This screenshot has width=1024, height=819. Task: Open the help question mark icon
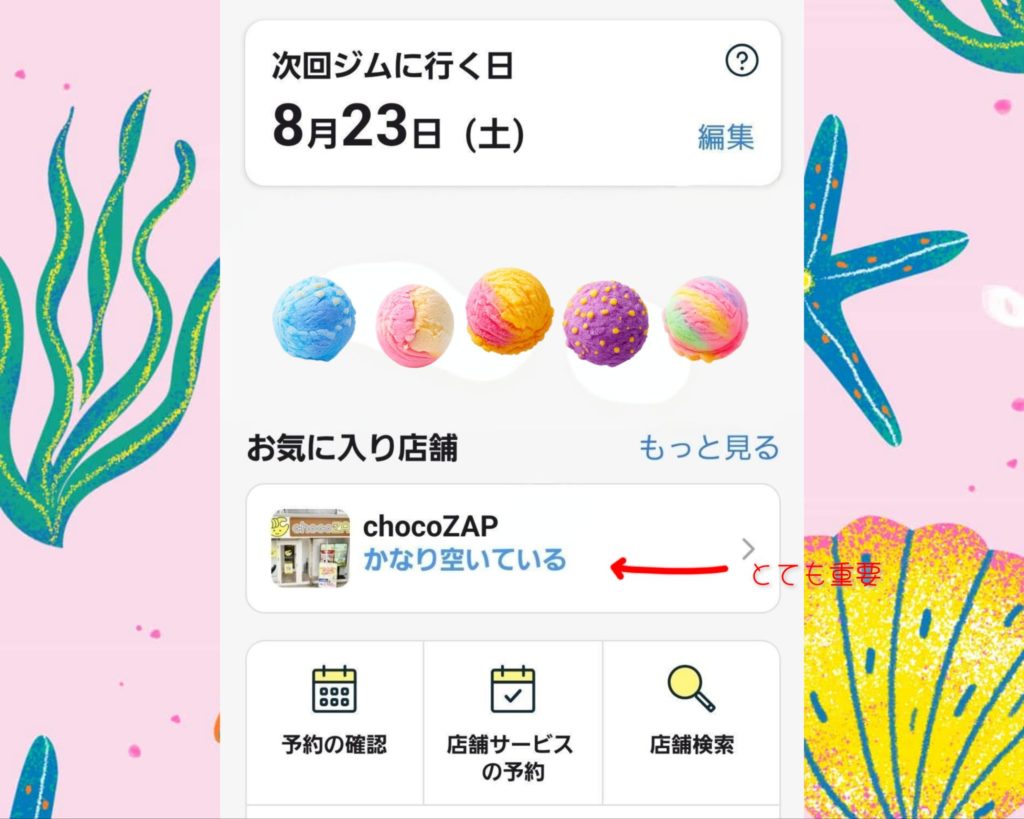click(x=742, y=61)
